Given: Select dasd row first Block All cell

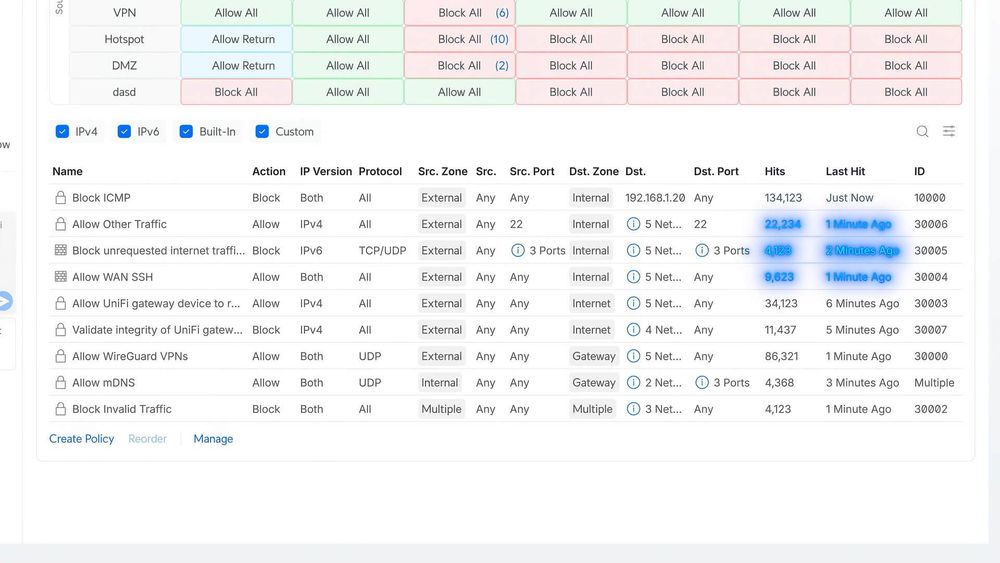Looking at the screenshot, I should [237, 92].
